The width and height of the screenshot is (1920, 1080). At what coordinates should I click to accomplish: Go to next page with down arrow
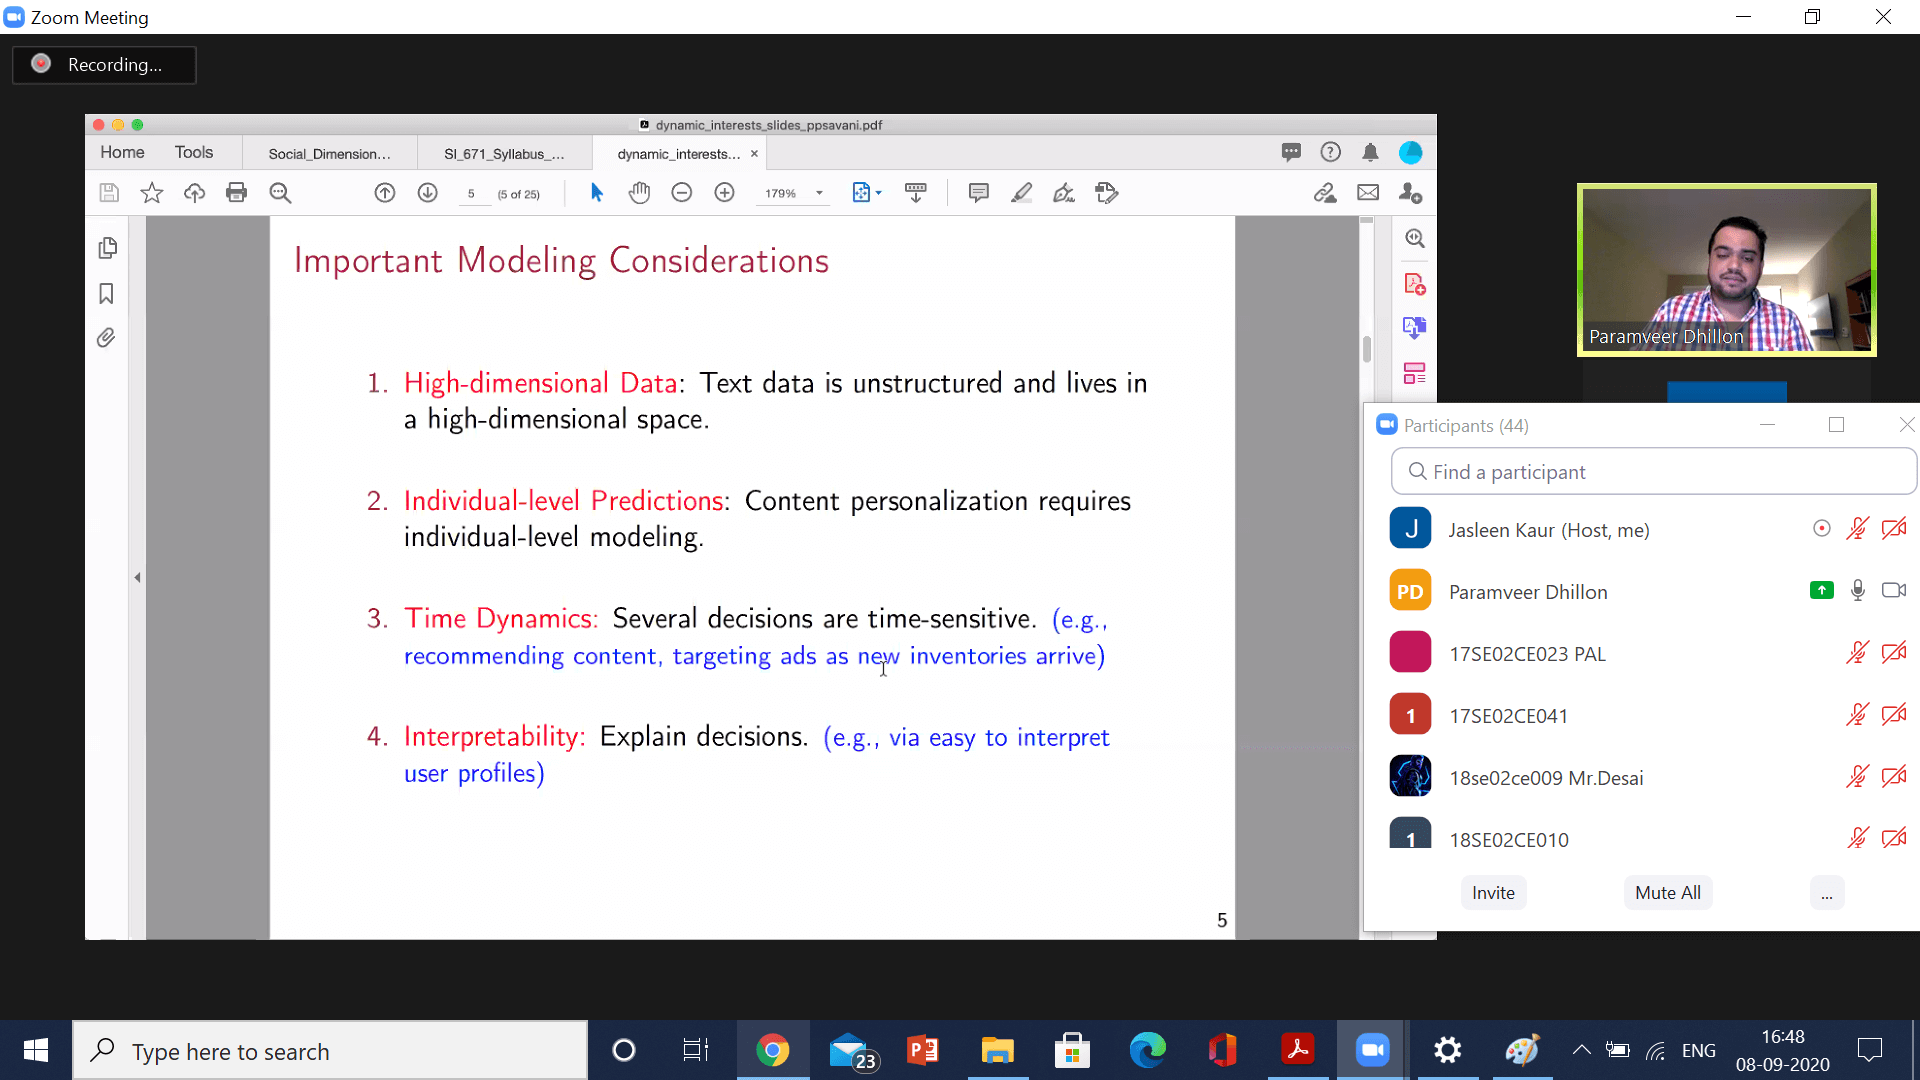click(428, 193)
